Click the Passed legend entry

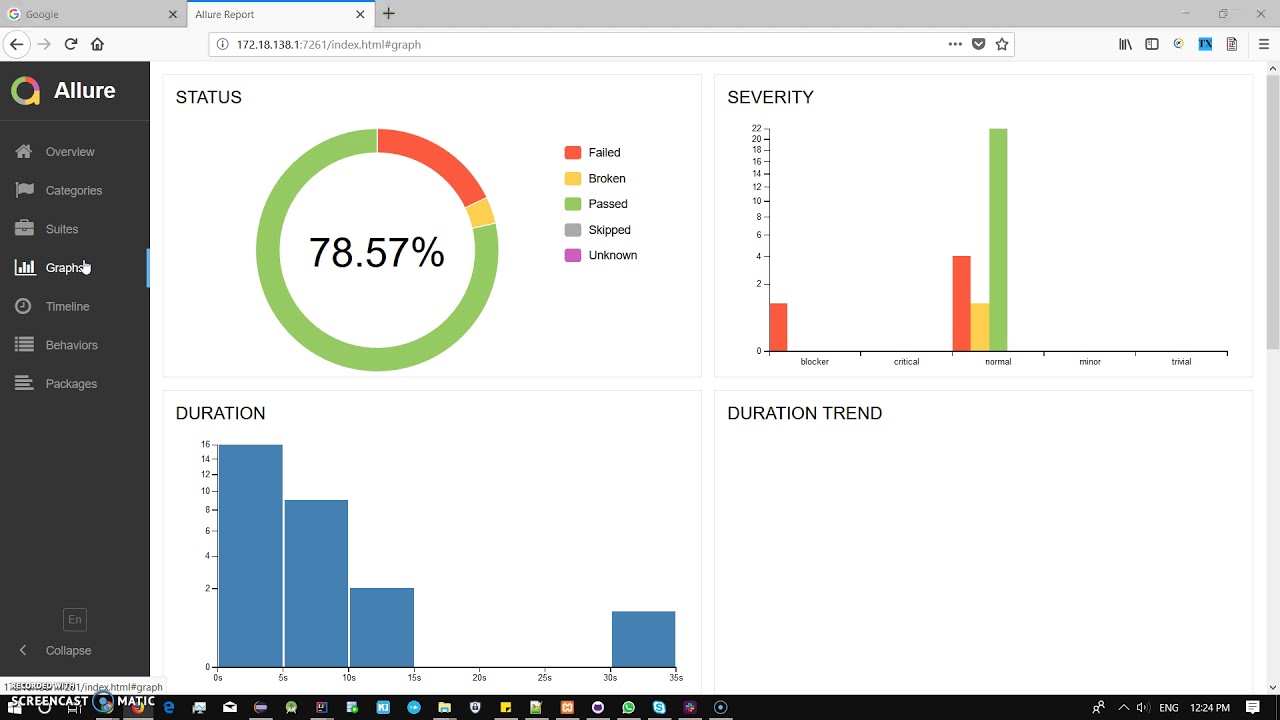tap(596, 204)
